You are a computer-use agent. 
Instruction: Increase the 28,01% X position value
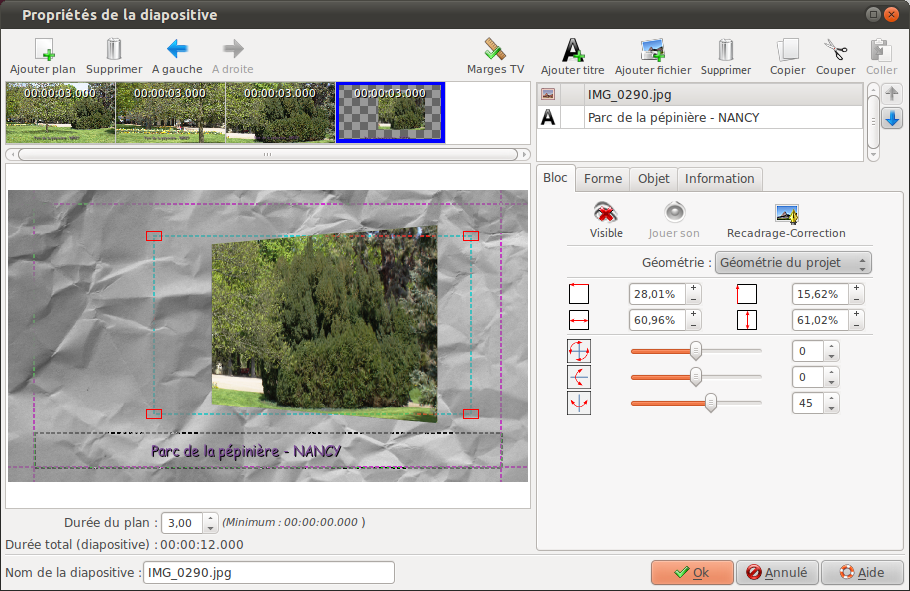click(694, 289)
